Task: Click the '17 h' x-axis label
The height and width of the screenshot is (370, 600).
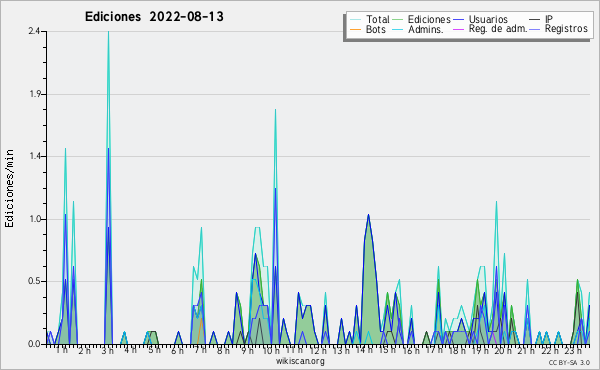Action: pos(434,350)
